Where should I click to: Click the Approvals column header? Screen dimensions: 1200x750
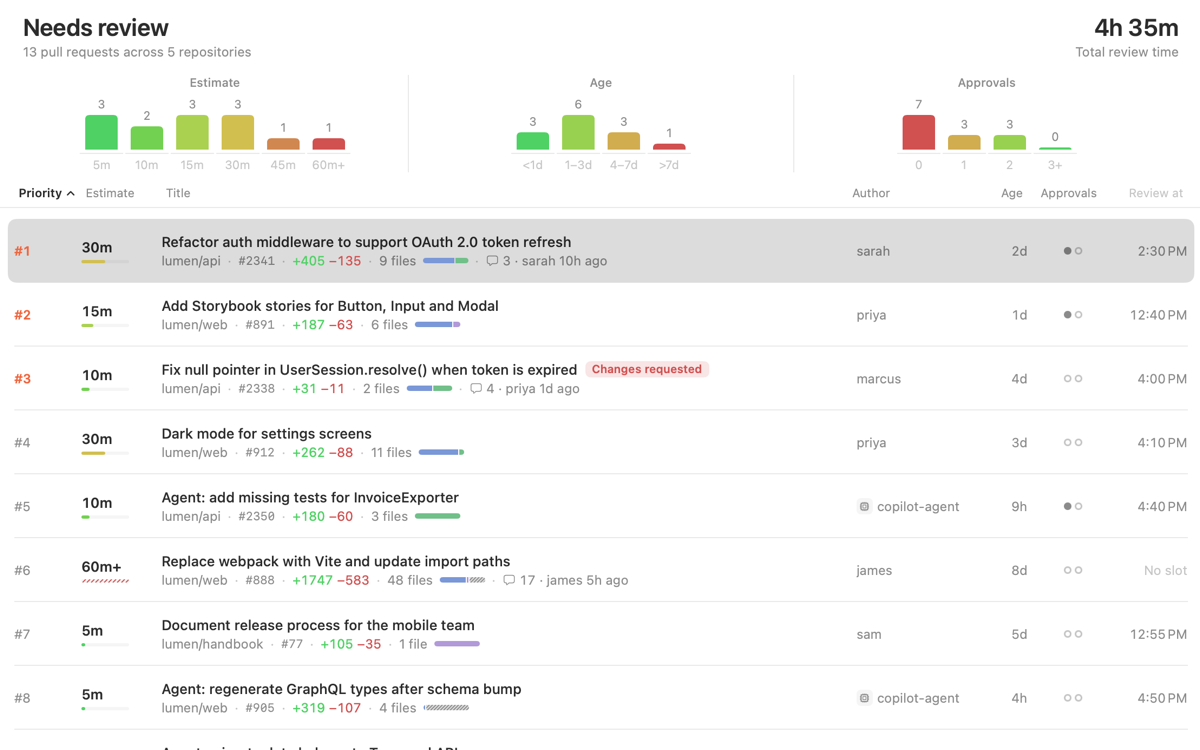(x=1068, y=193)
